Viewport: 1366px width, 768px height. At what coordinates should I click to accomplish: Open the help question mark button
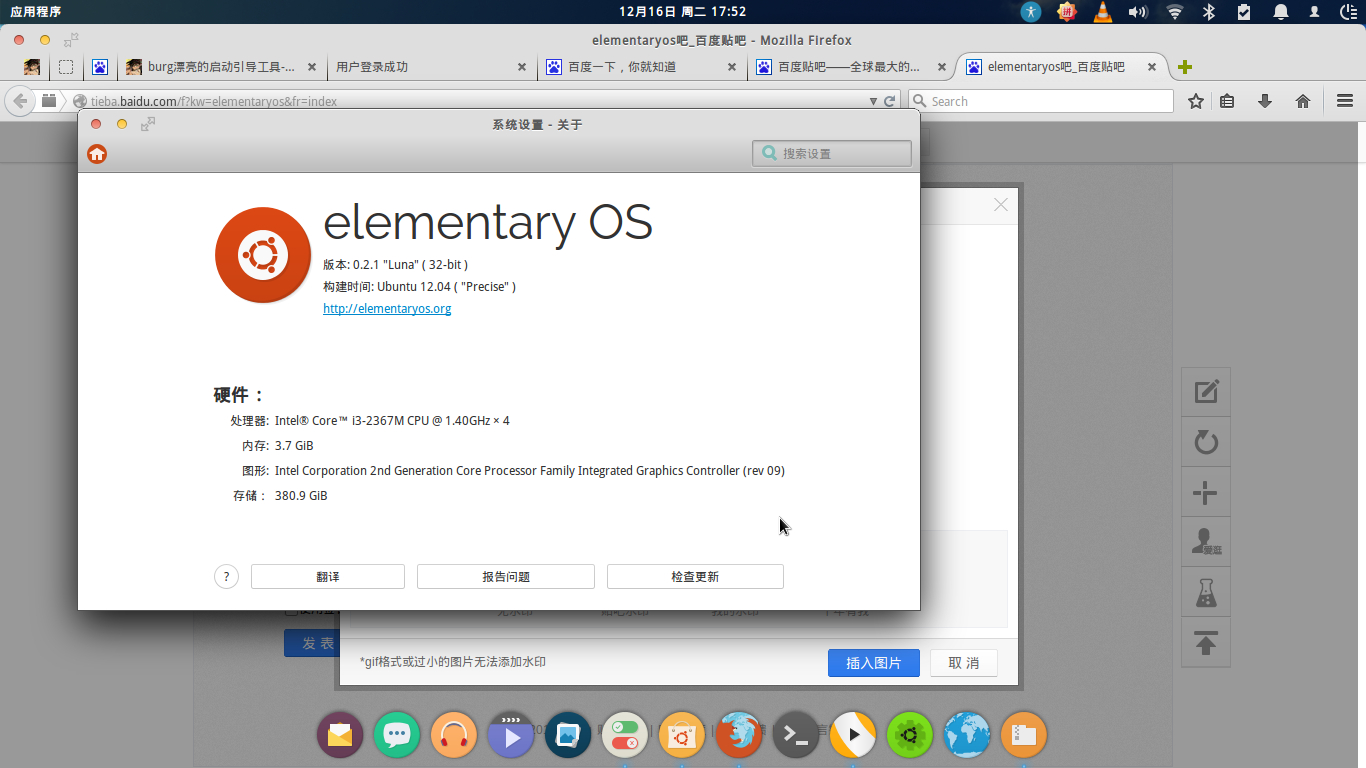[x=227, y=576]
